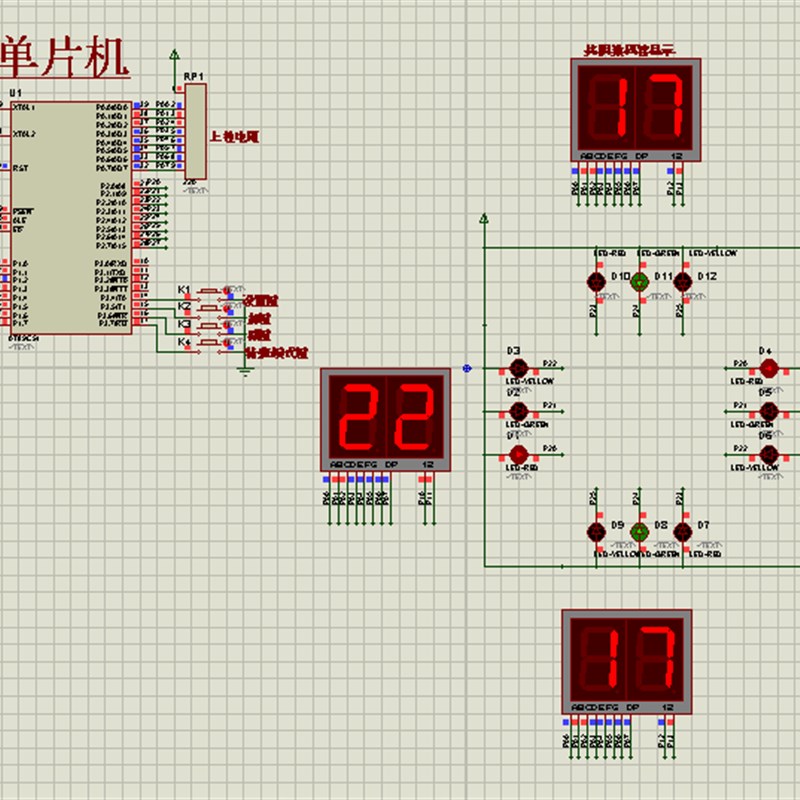This screenshot has width=800, height=800.
Task: Select the seven-segment display showing 22
Action: pos(385,419)
